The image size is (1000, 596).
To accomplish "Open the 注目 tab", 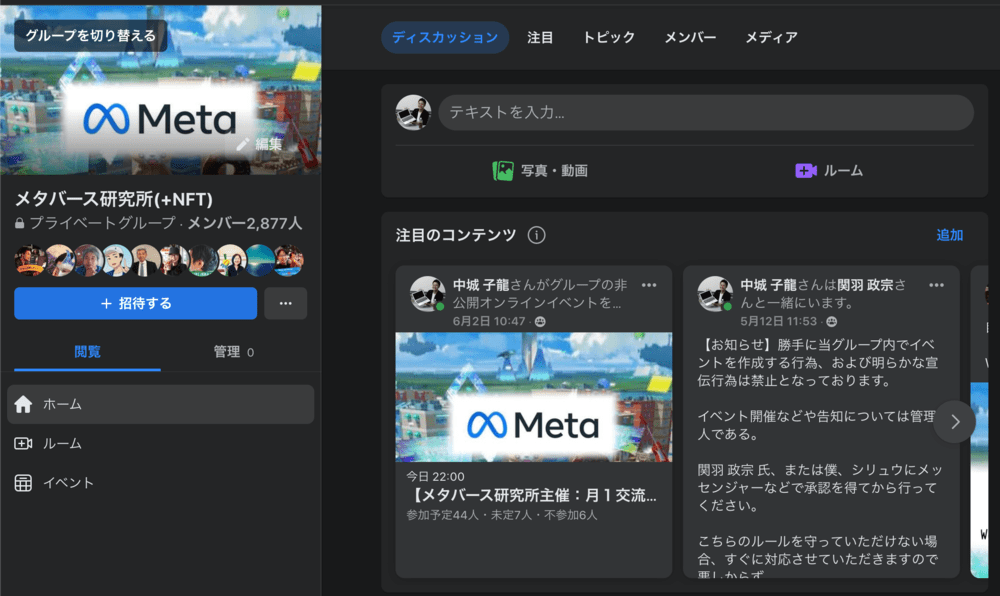I will [x=540, y=38].
